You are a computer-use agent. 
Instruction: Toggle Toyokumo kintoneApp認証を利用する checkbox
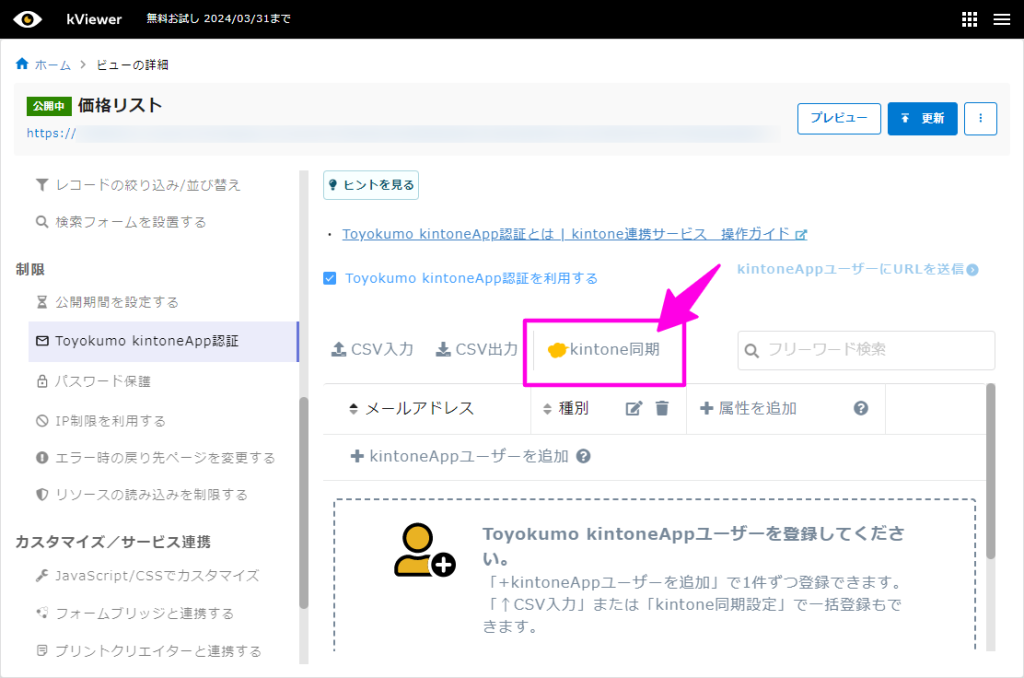[330, 278]
